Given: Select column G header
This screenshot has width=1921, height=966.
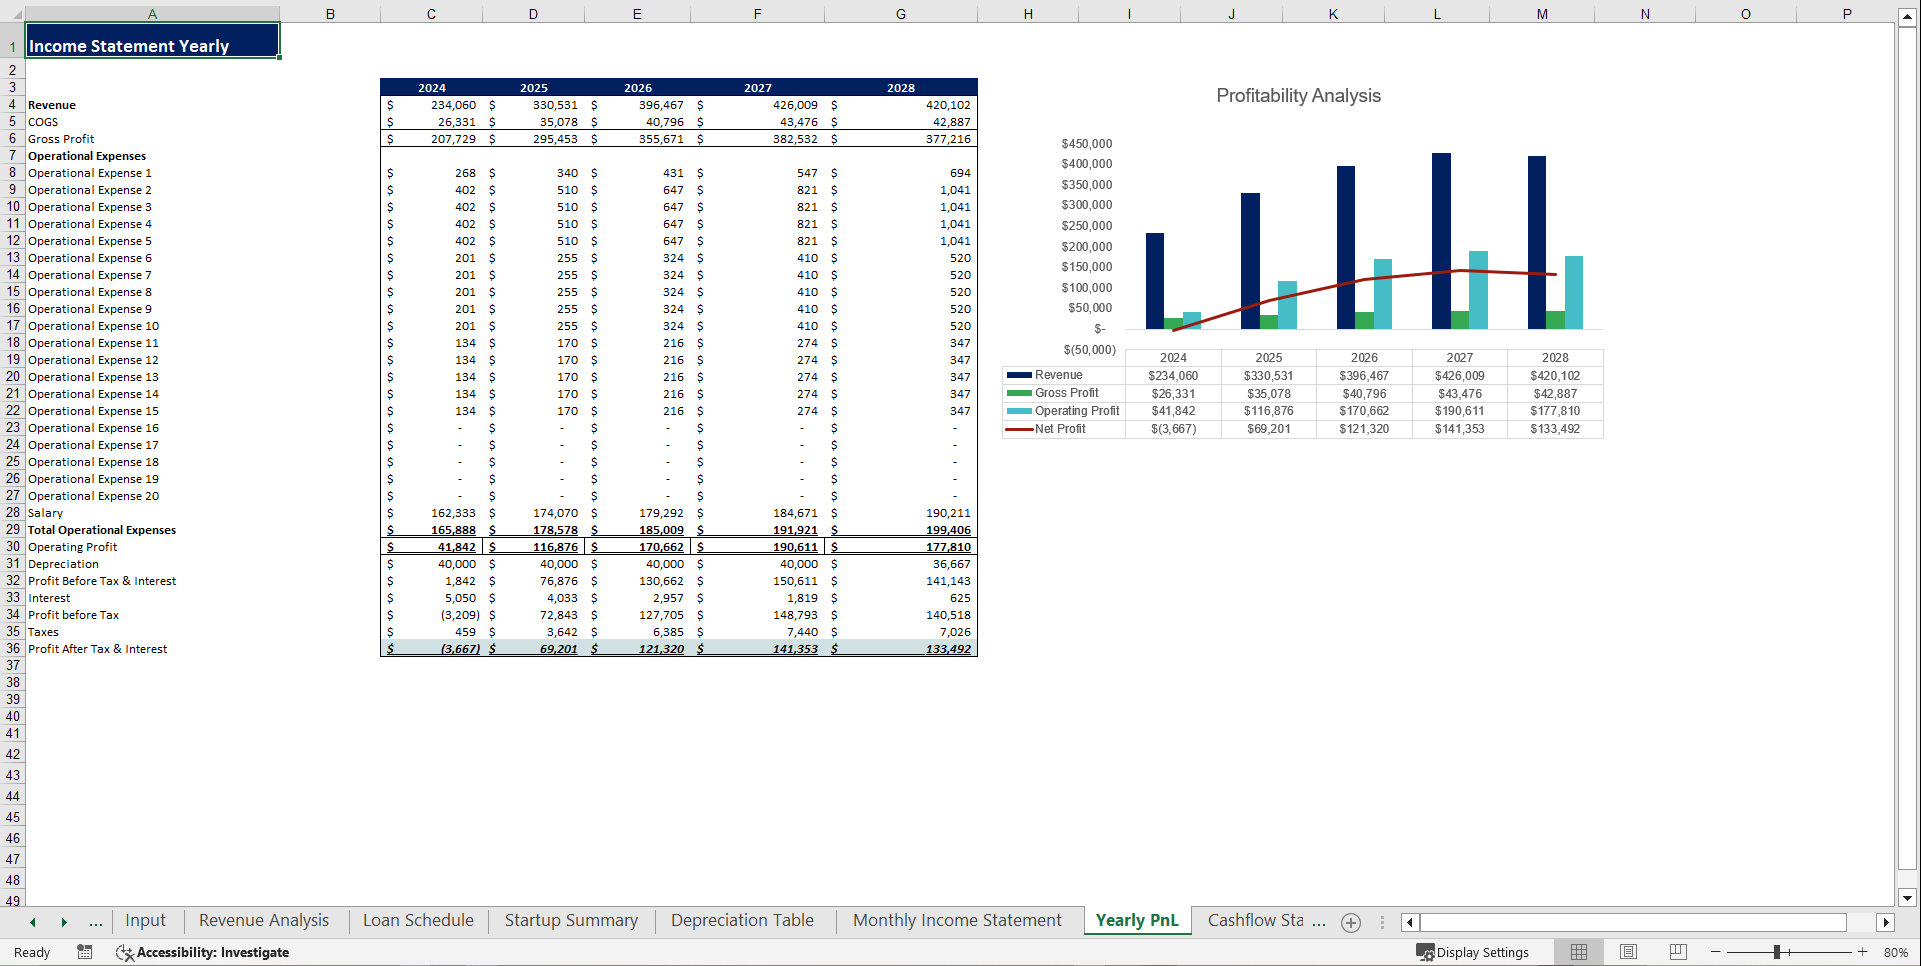Looking at the screenshot, I should (x=900, y=13).
